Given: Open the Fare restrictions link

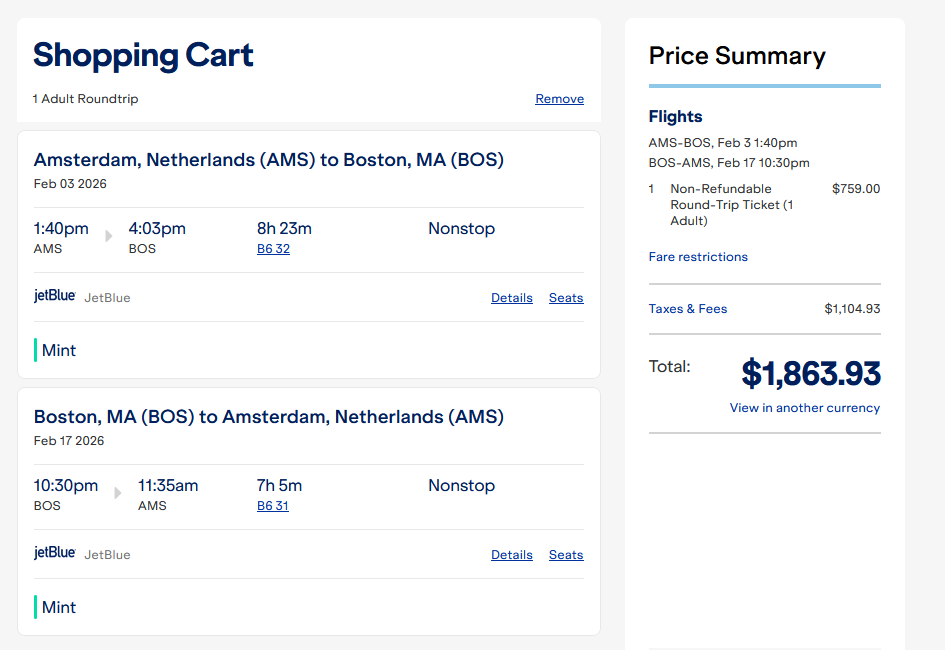Looking at the screenshot, I should click(x=698, y=257).
